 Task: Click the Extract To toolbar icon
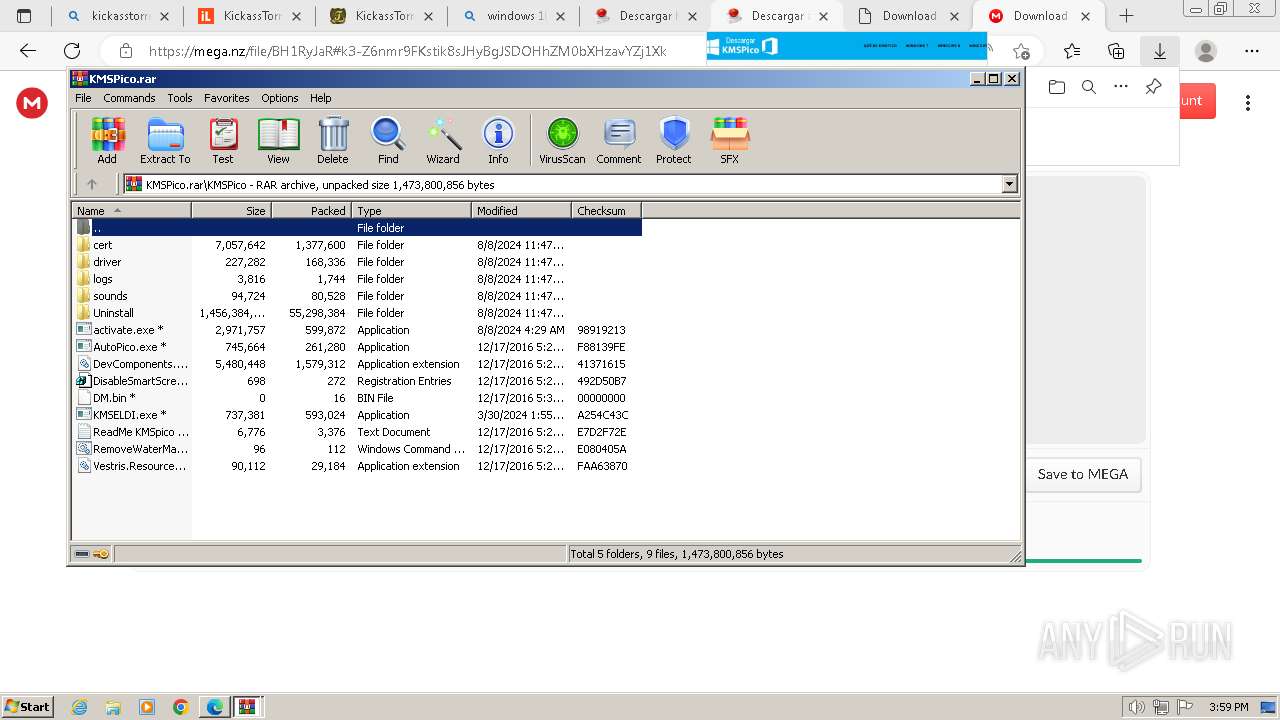tap(165, 141)
